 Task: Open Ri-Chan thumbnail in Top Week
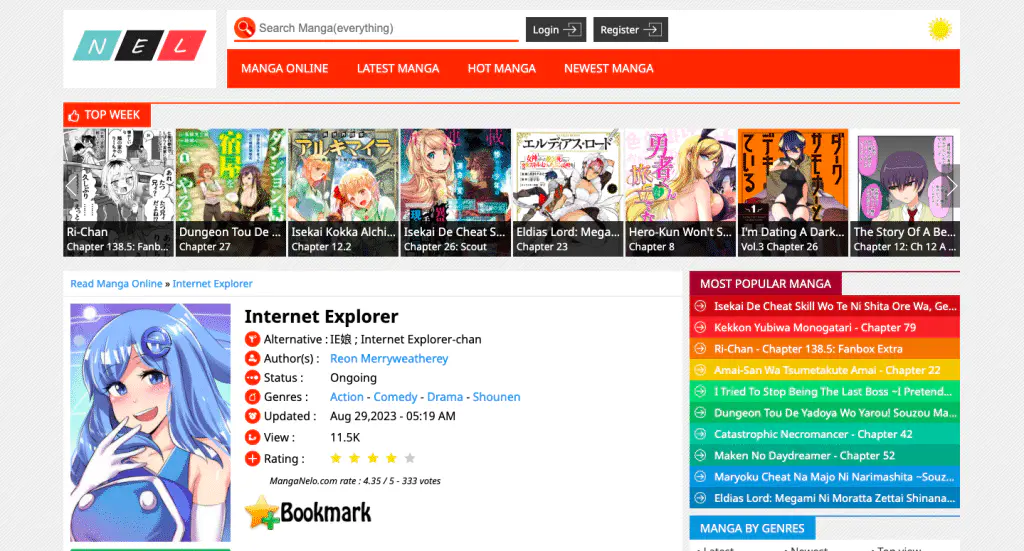click(x=119, y=193)
